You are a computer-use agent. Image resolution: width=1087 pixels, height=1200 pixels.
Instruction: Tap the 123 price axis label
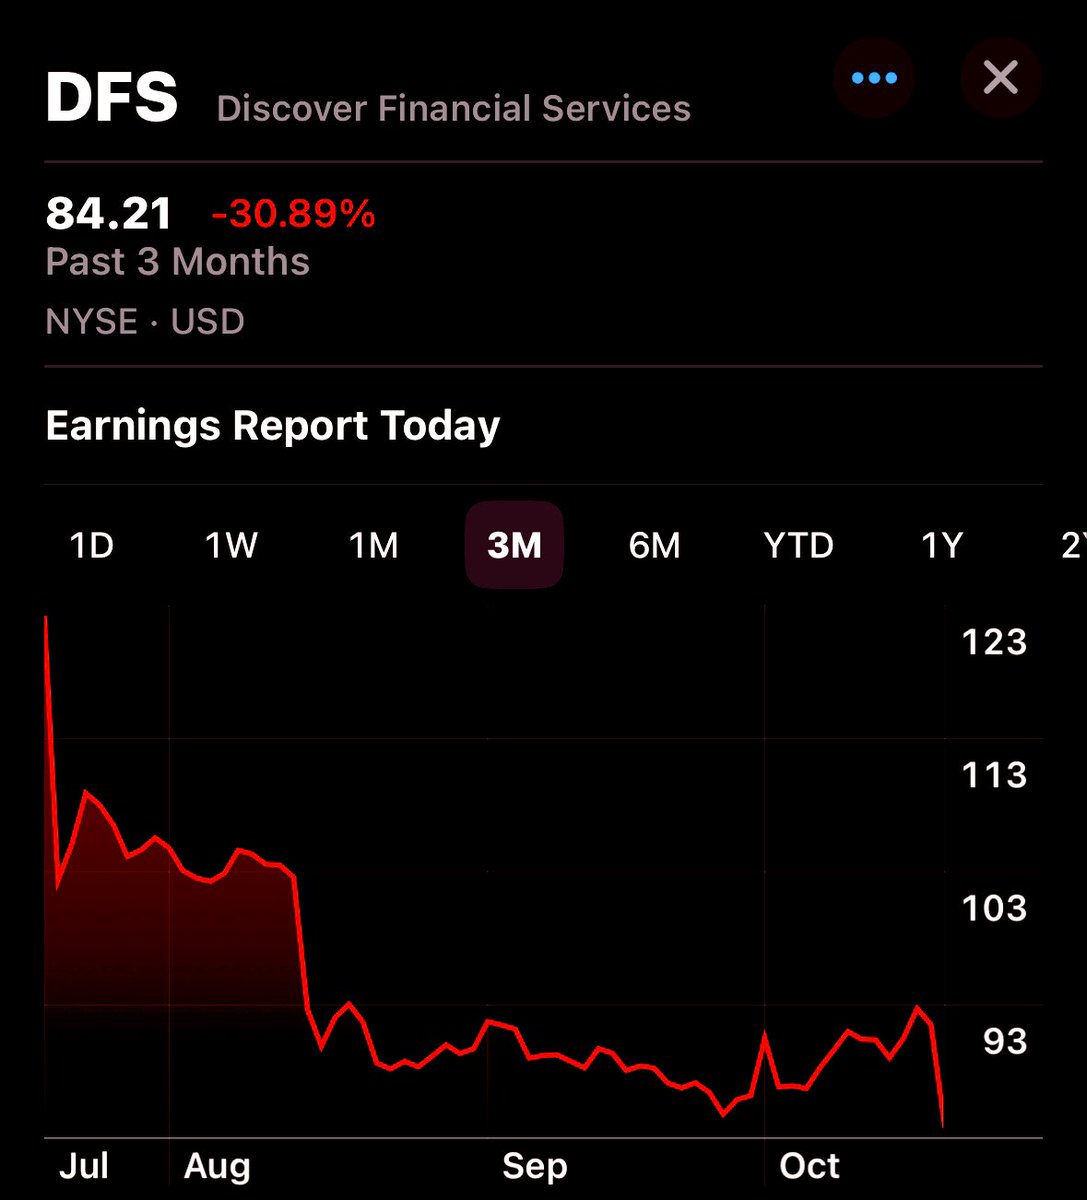(994, 642)
